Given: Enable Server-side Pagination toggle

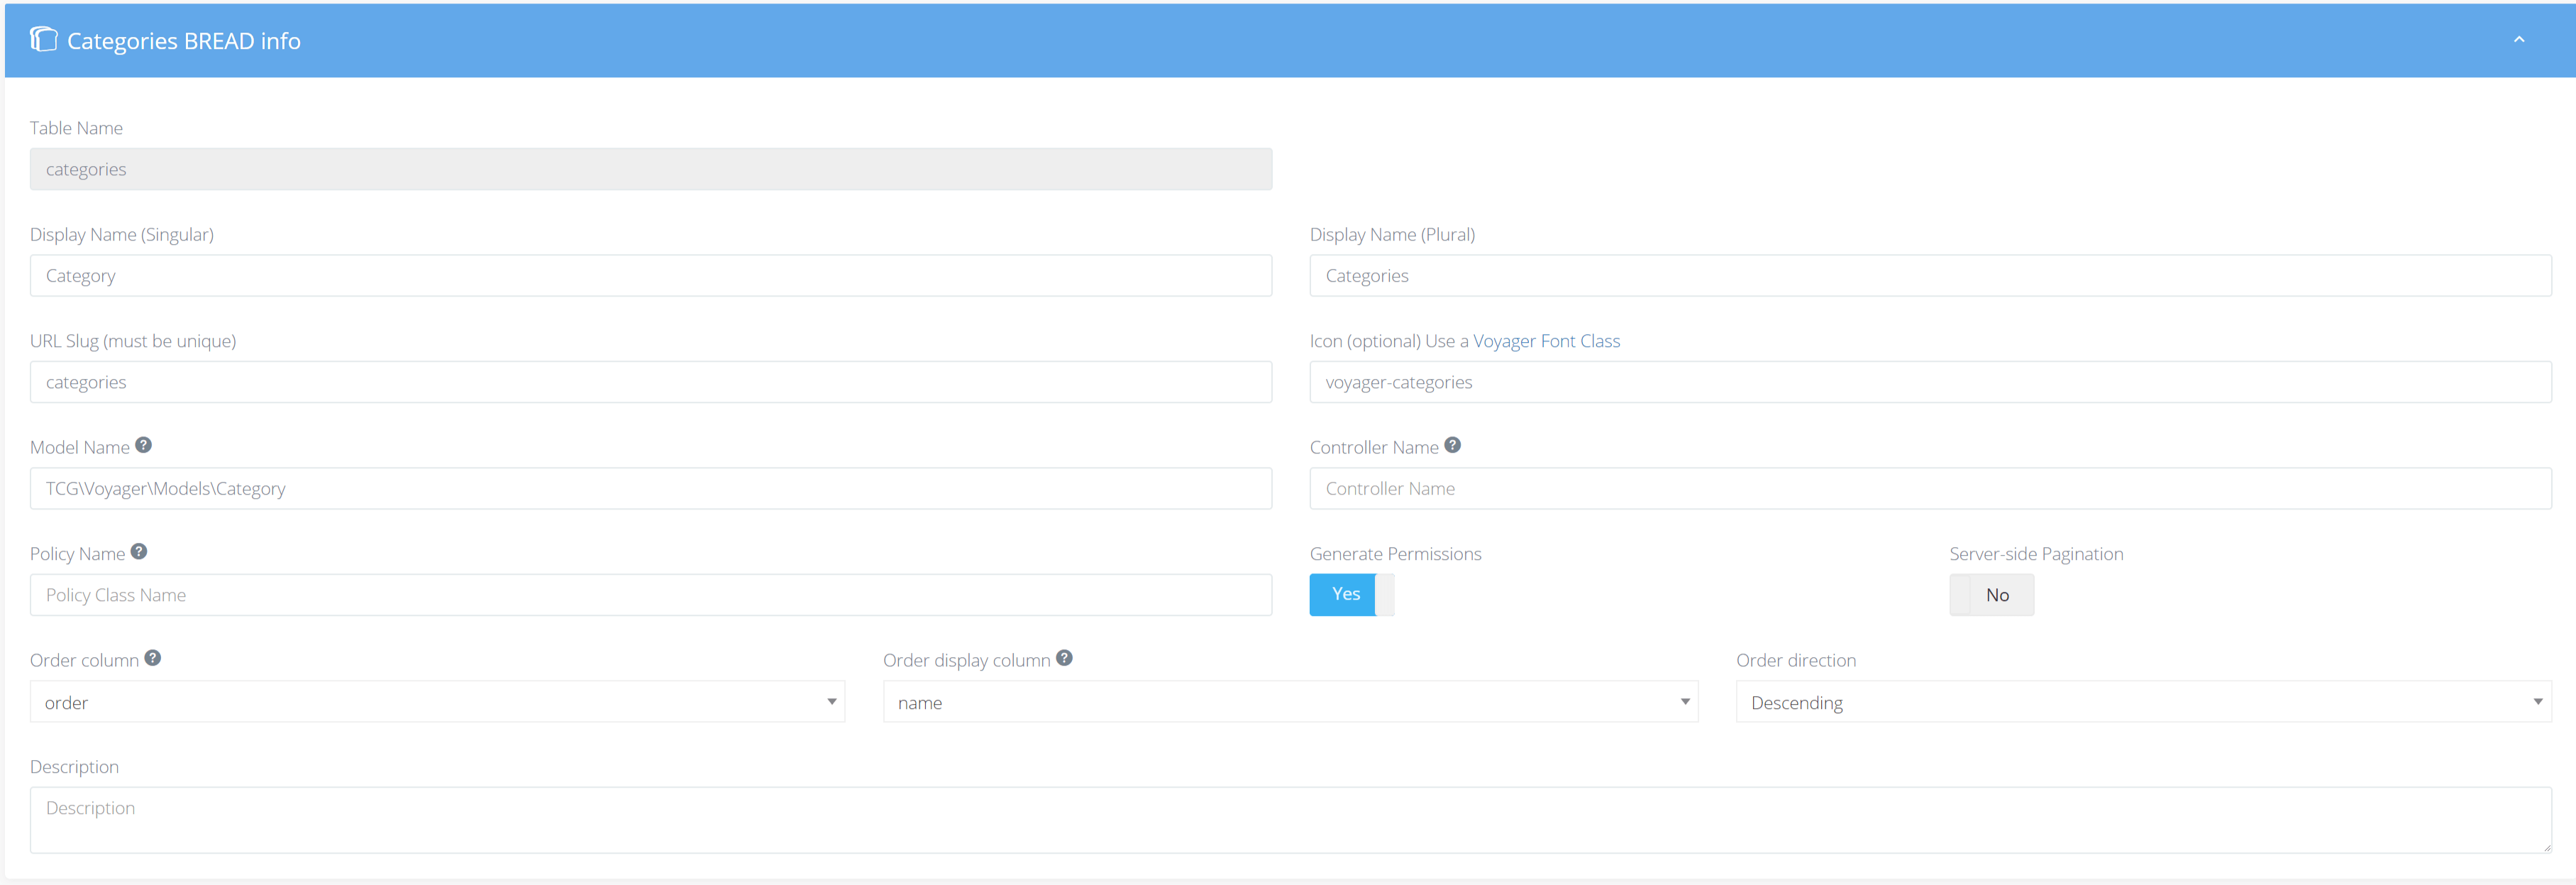Looking at the screenshot, I should pos(1990,595).
